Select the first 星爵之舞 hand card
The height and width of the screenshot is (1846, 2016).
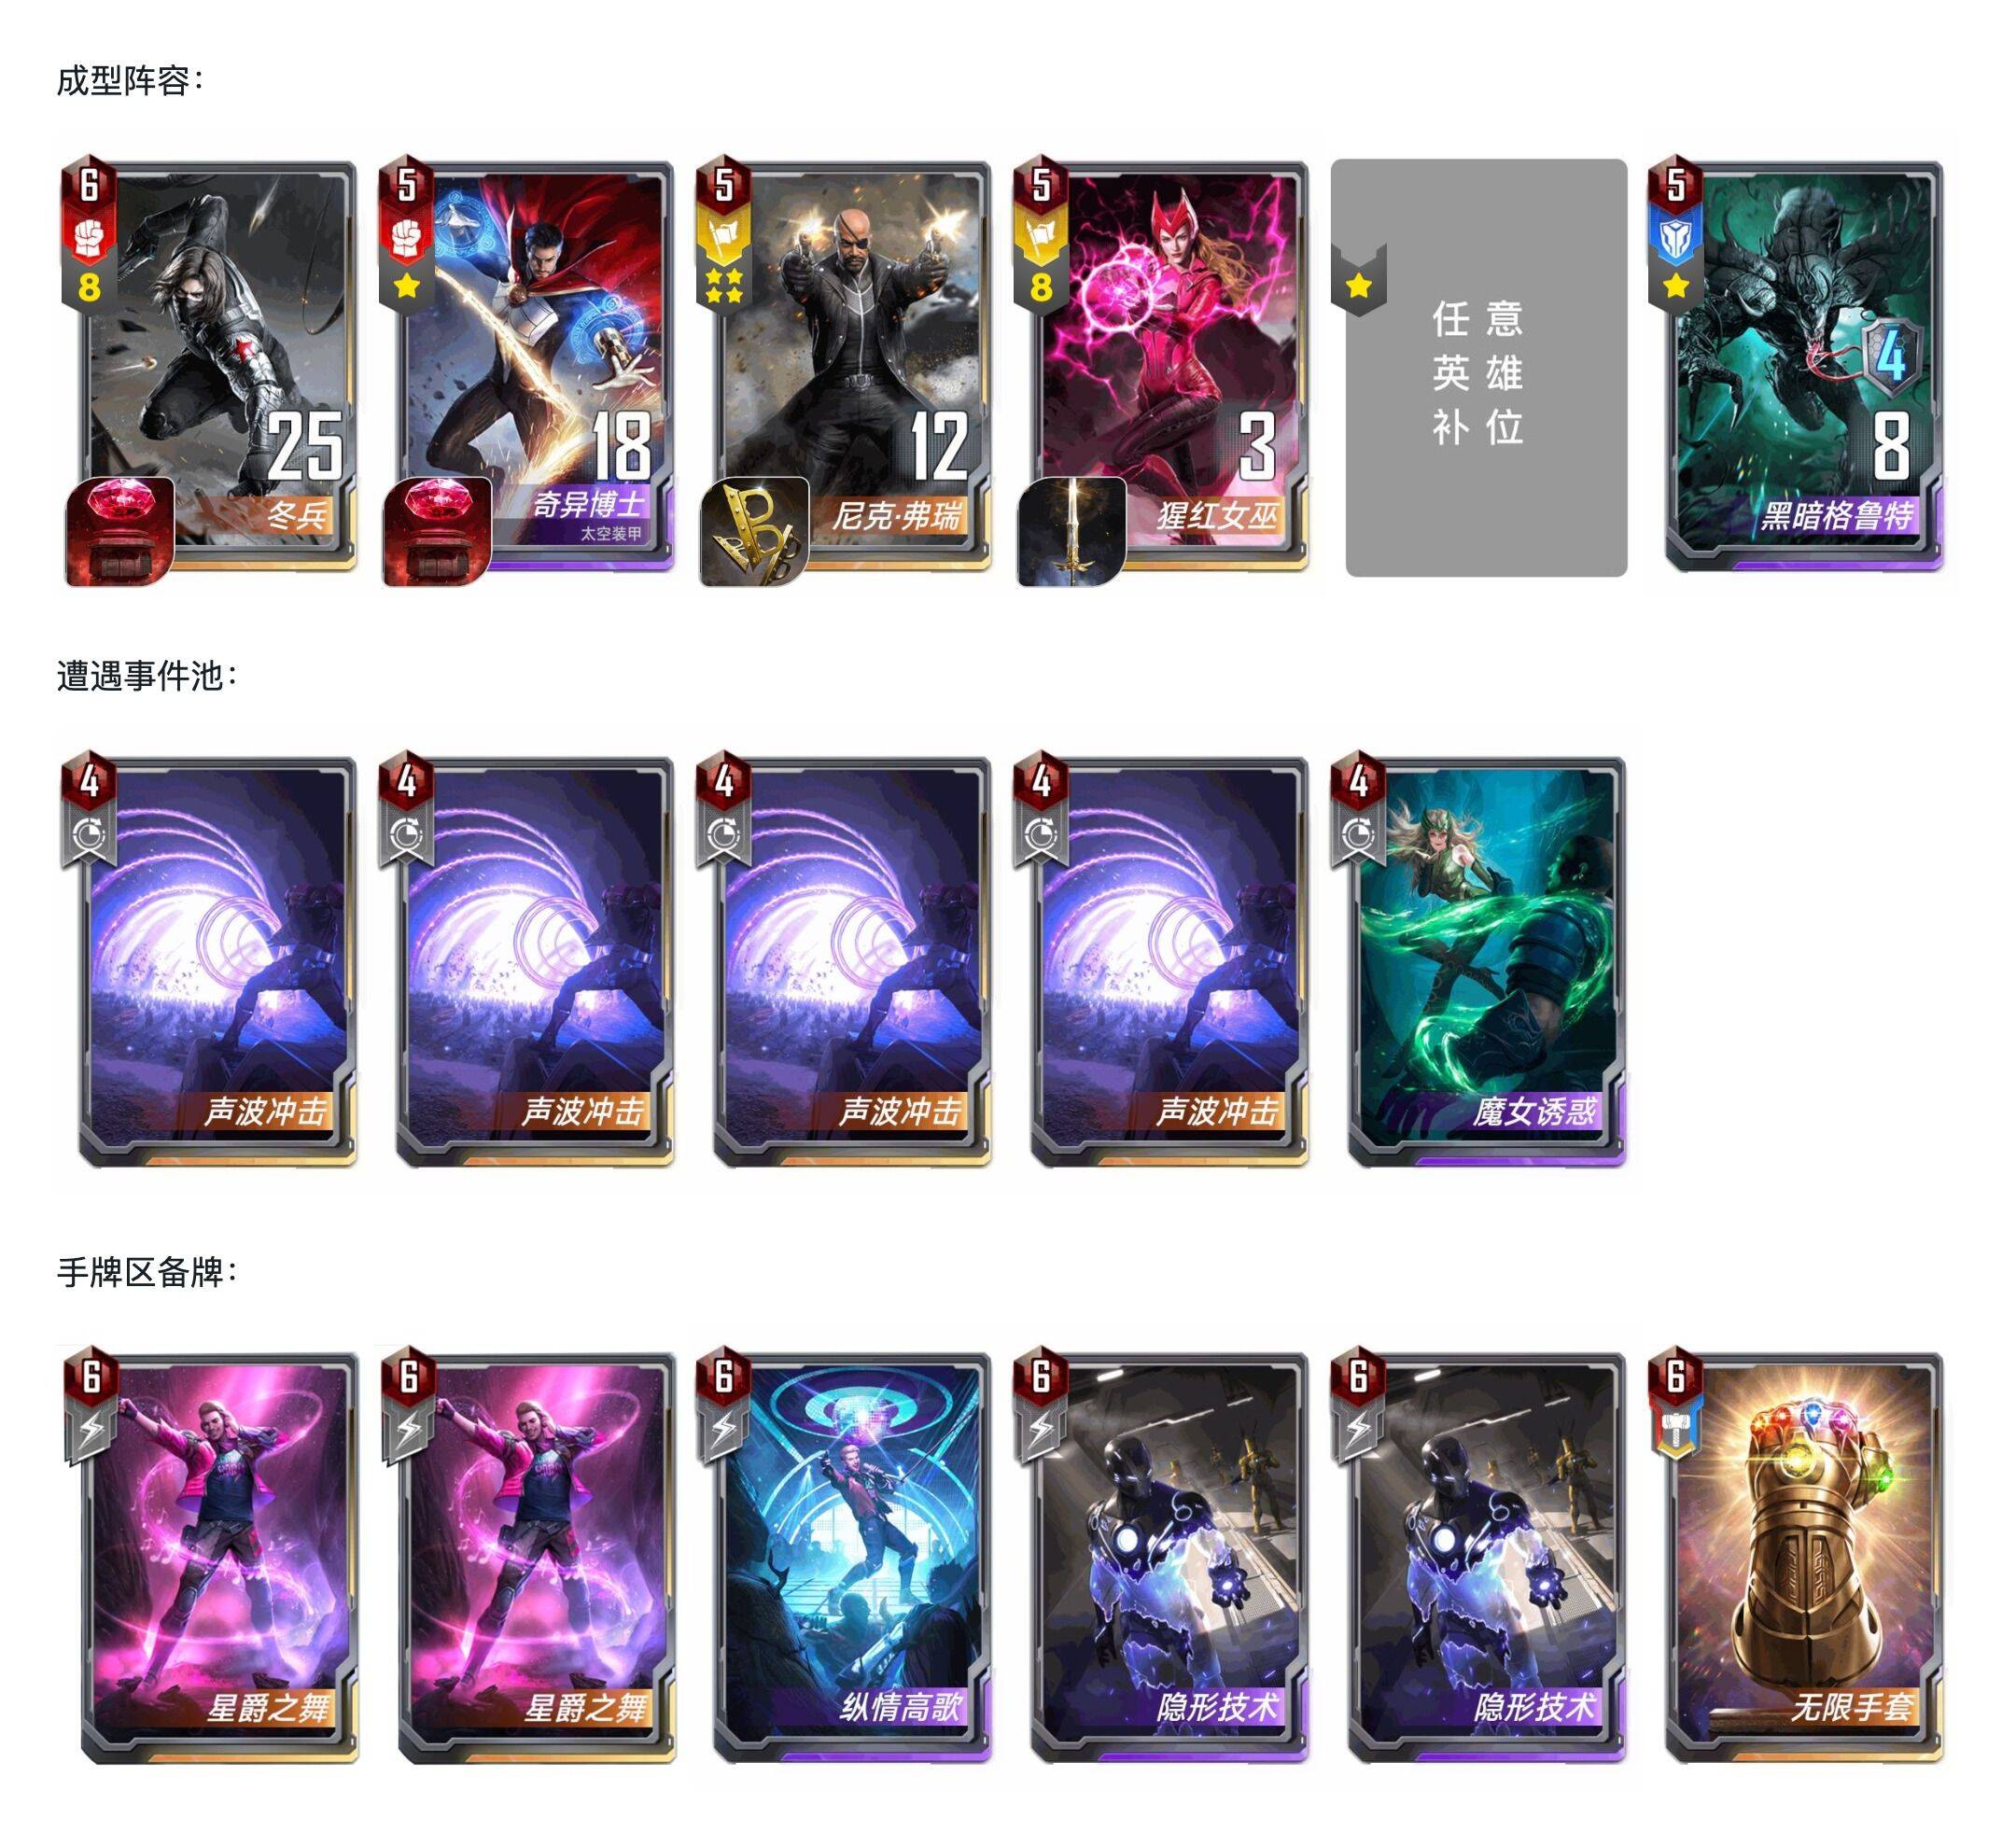coord(208,1558)
